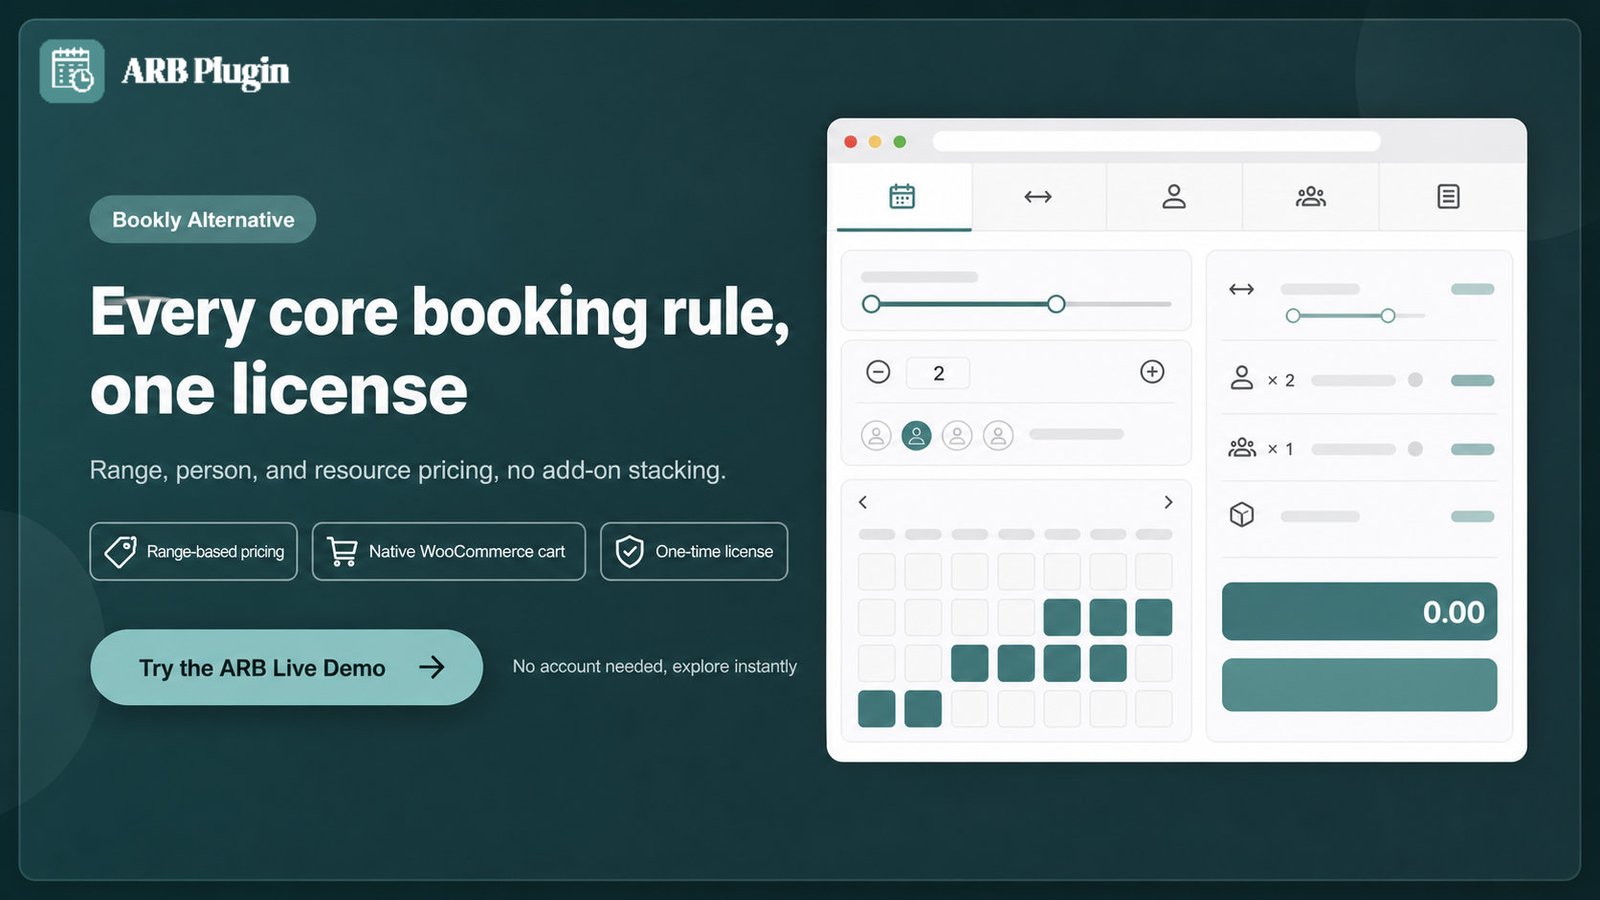Screen dimensions: 1600x900
Task: Click the shield checkmark icon
Action: [629, 551]
